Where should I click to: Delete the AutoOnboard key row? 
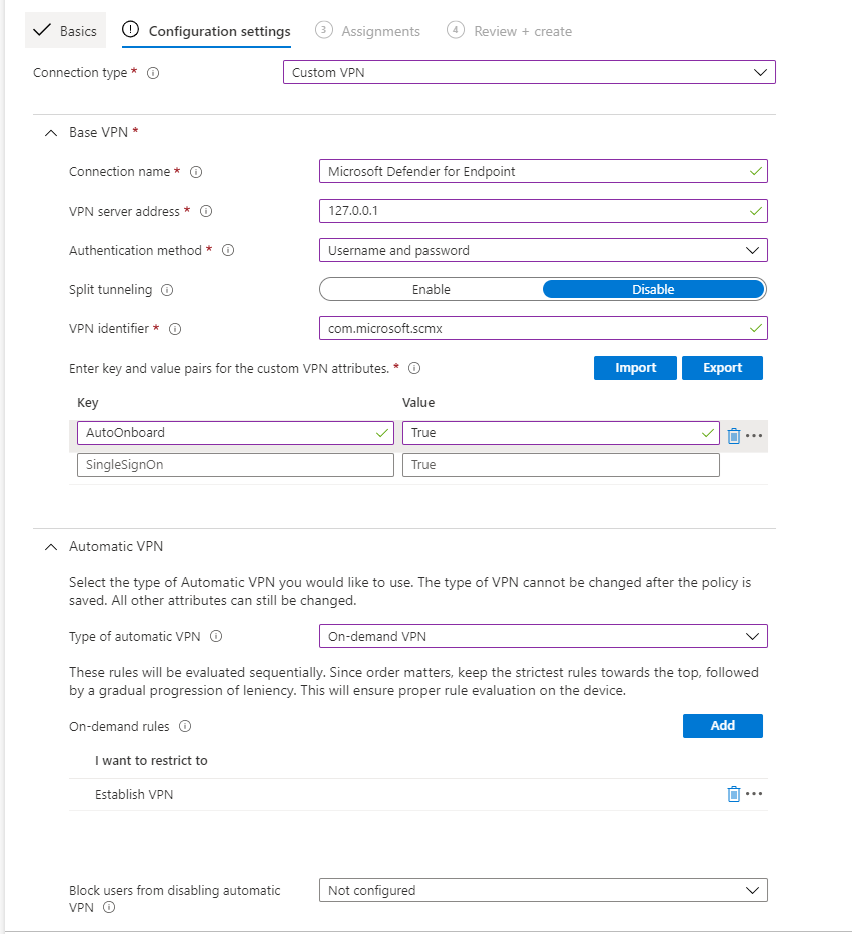tap(733, 435)
